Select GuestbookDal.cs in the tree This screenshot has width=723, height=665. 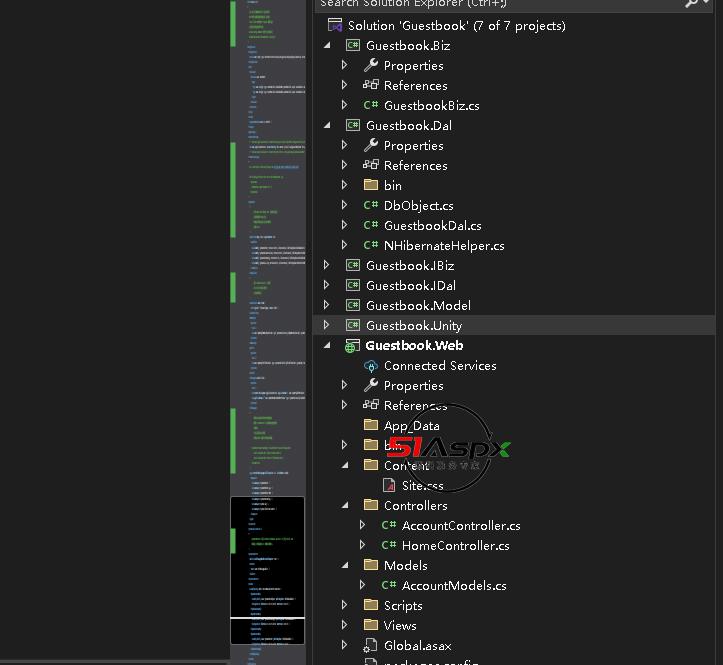click(432, 225)
